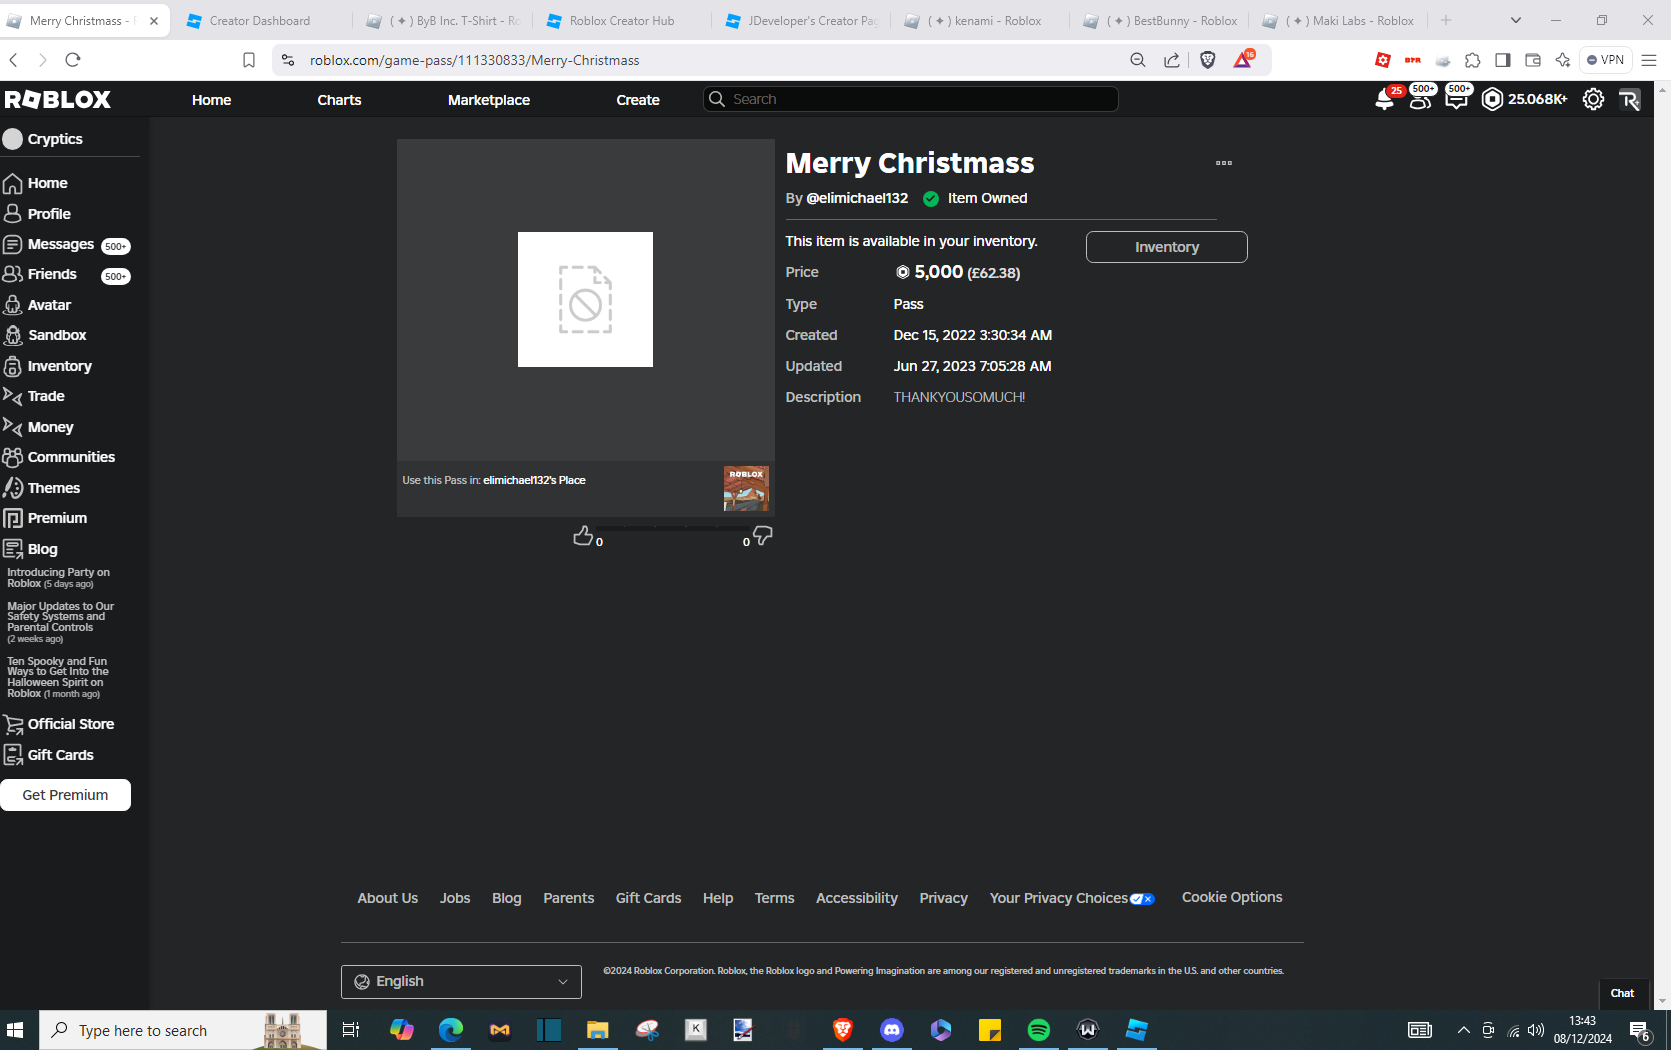The height and width of the screenshot is (1050, 1671).
Task: Expand the browser tab list chevron
Action: click(x=1516, y=20)
